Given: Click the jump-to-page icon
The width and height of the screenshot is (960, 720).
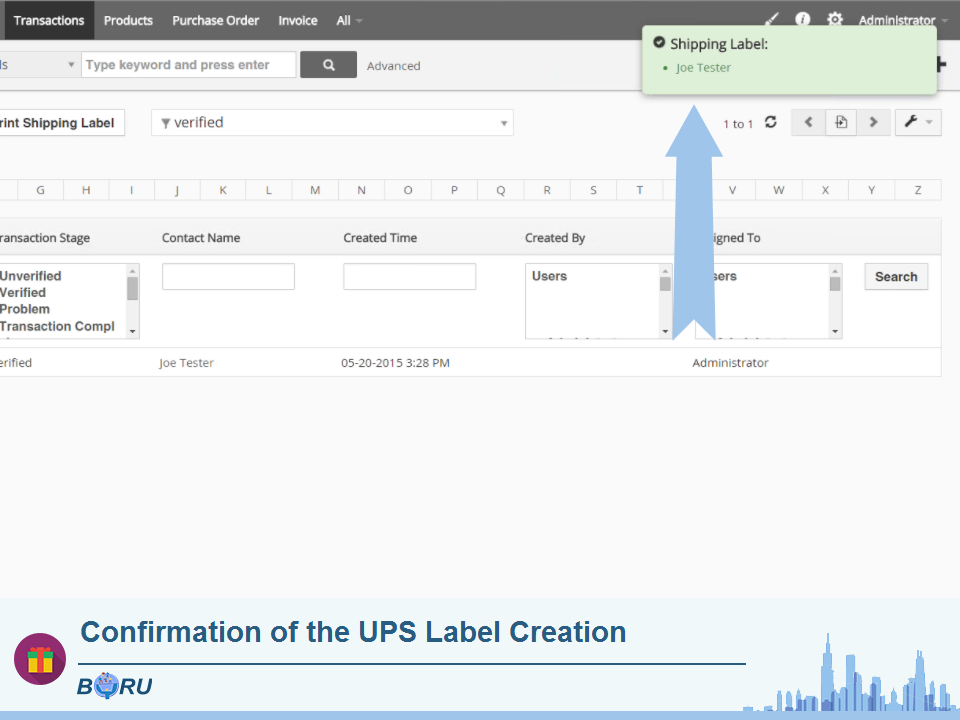Looking at the screenshot, I should 841,122.
